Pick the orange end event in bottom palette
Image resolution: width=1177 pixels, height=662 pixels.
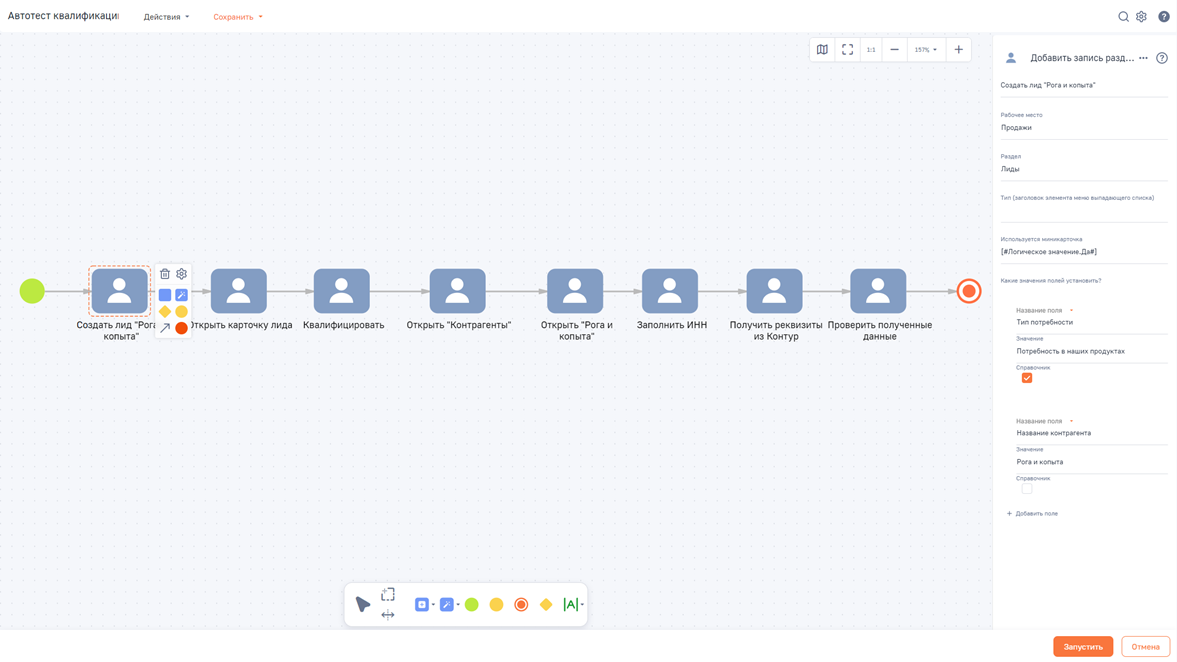pos(521,604)
